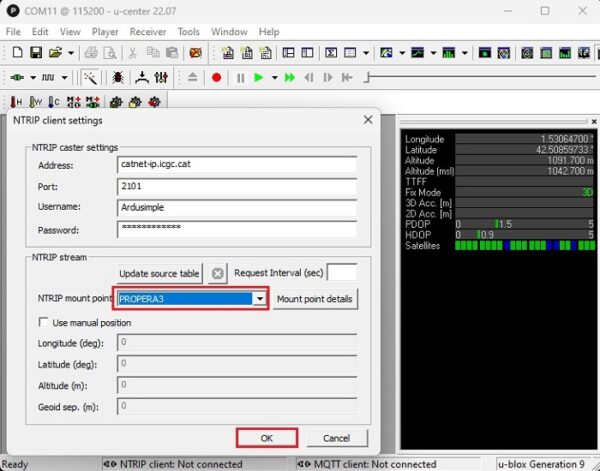The width and height of the screenshot is (600, 471).
Task: Click the Update source table button
Action: pyautogui.click(x=160, y=273)
